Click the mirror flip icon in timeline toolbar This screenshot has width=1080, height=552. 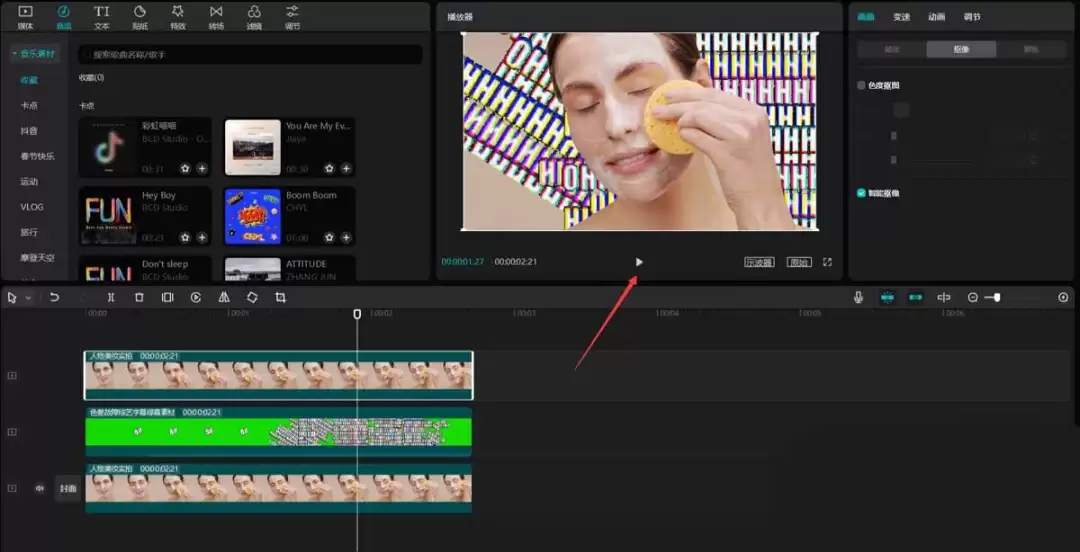click(224, 298)
